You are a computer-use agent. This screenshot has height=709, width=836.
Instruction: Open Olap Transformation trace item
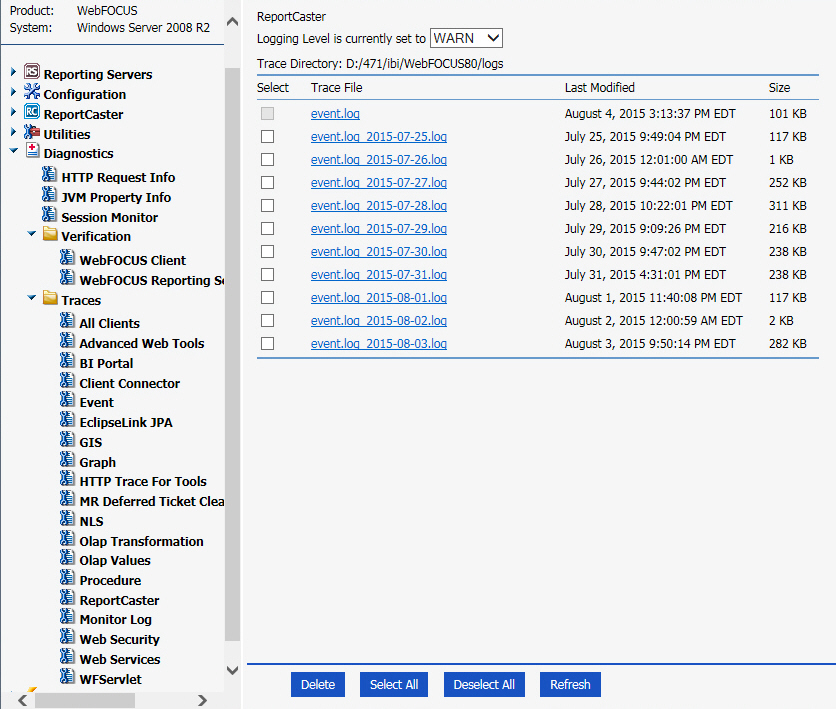tap(141, 541)
